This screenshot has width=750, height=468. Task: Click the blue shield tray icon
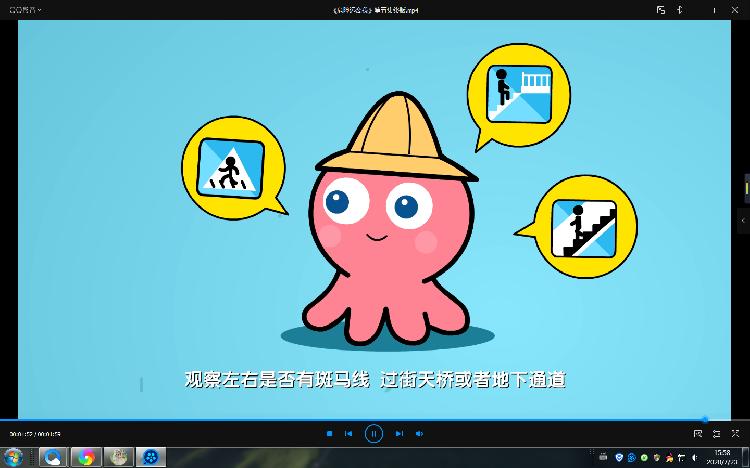[x=619, y=457]
